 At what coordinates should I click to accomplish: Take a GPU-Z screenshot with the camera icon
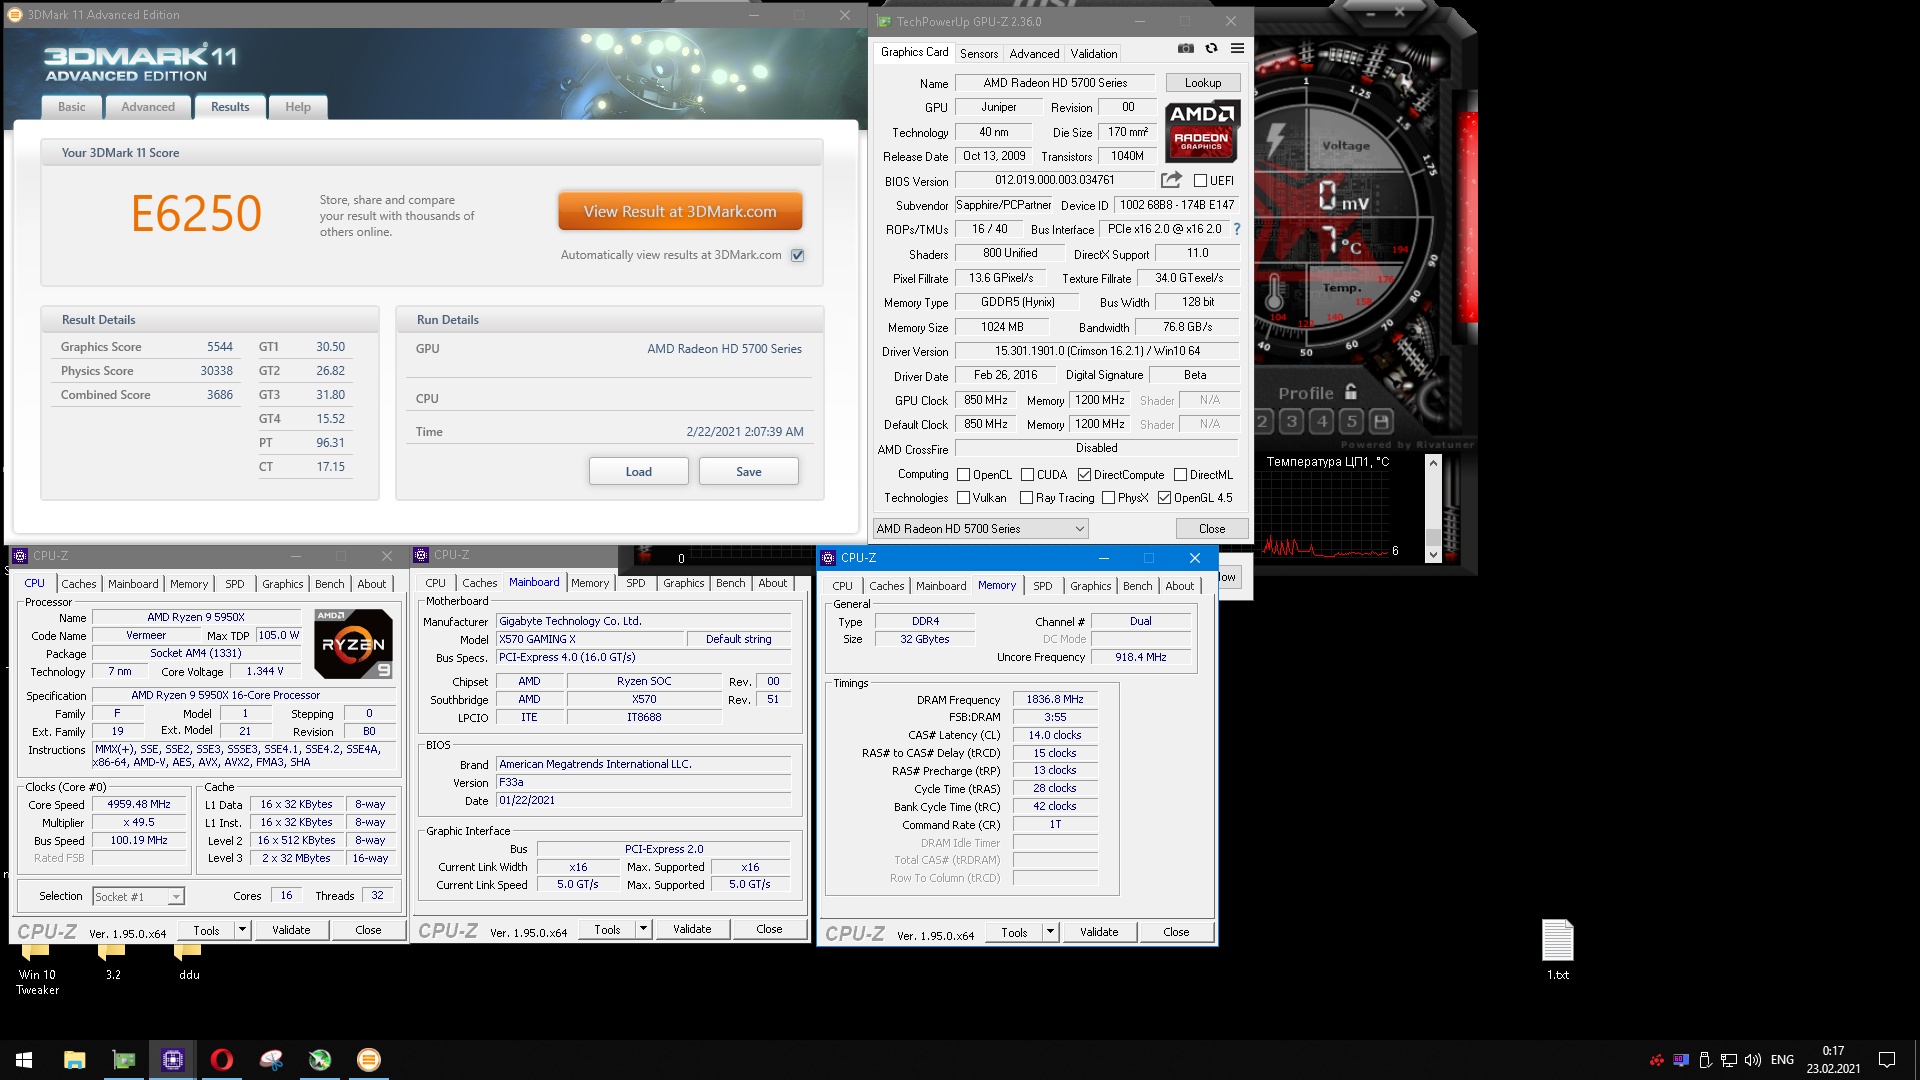(x=1185, y=48)
